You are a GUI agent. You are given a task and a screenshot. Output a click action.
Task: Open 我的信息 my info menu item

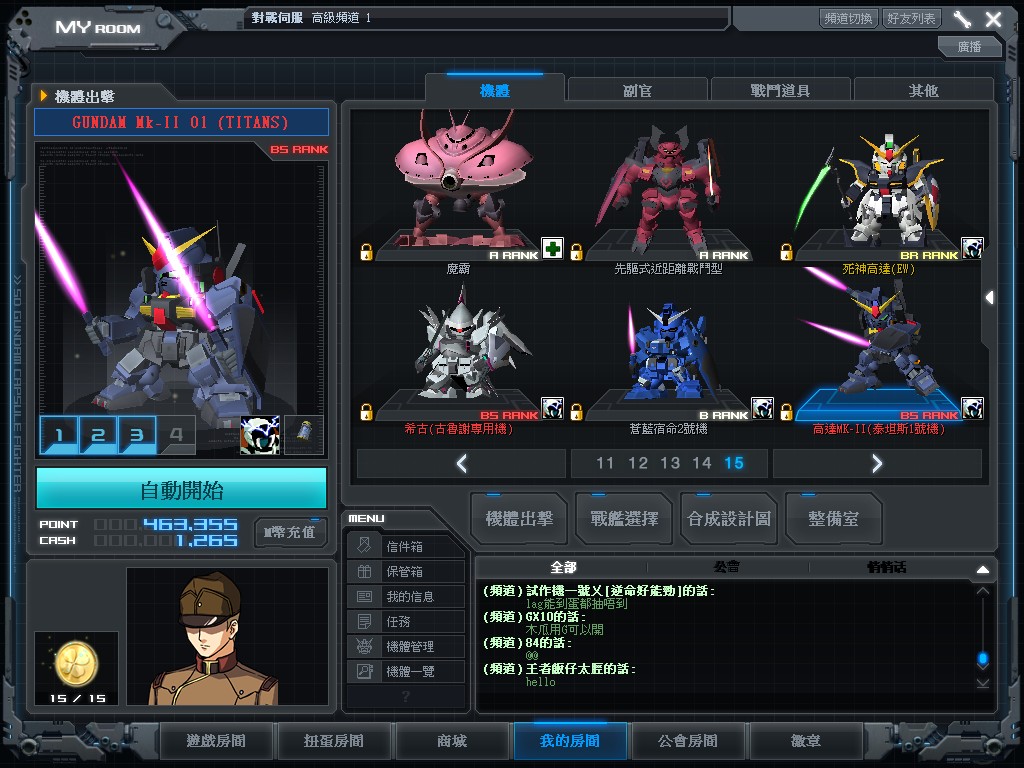point(406,596)
